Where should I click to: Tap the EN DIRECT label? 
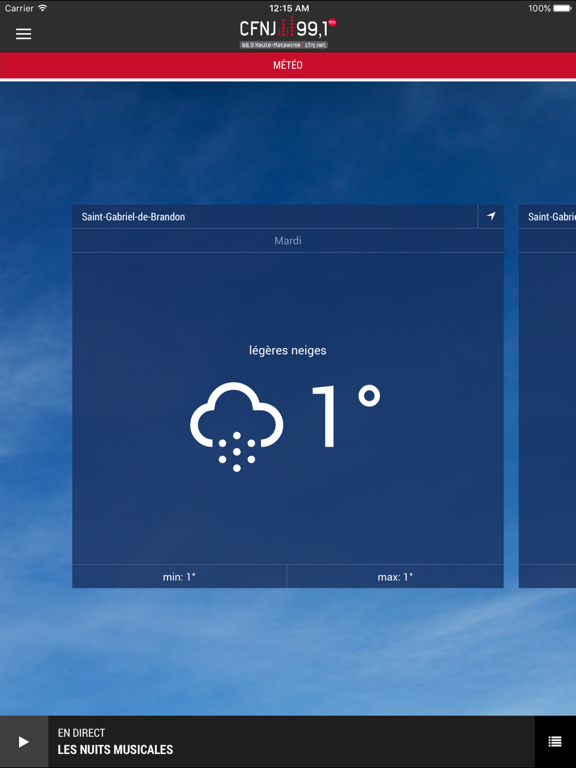(x=81, y=733)
